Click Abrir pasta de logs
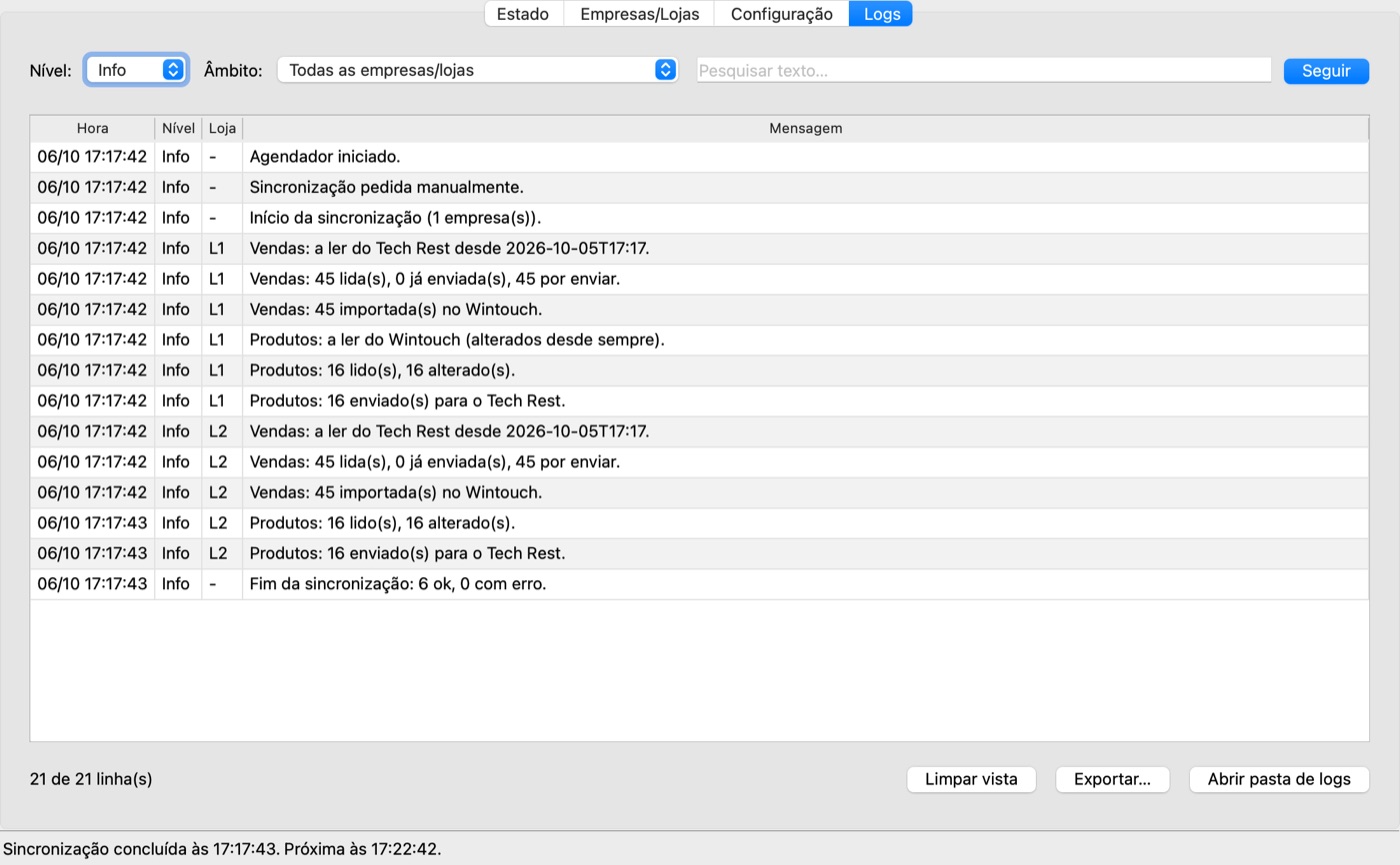This screenshot has height=865, width=1400. [x=1279, y=779]
